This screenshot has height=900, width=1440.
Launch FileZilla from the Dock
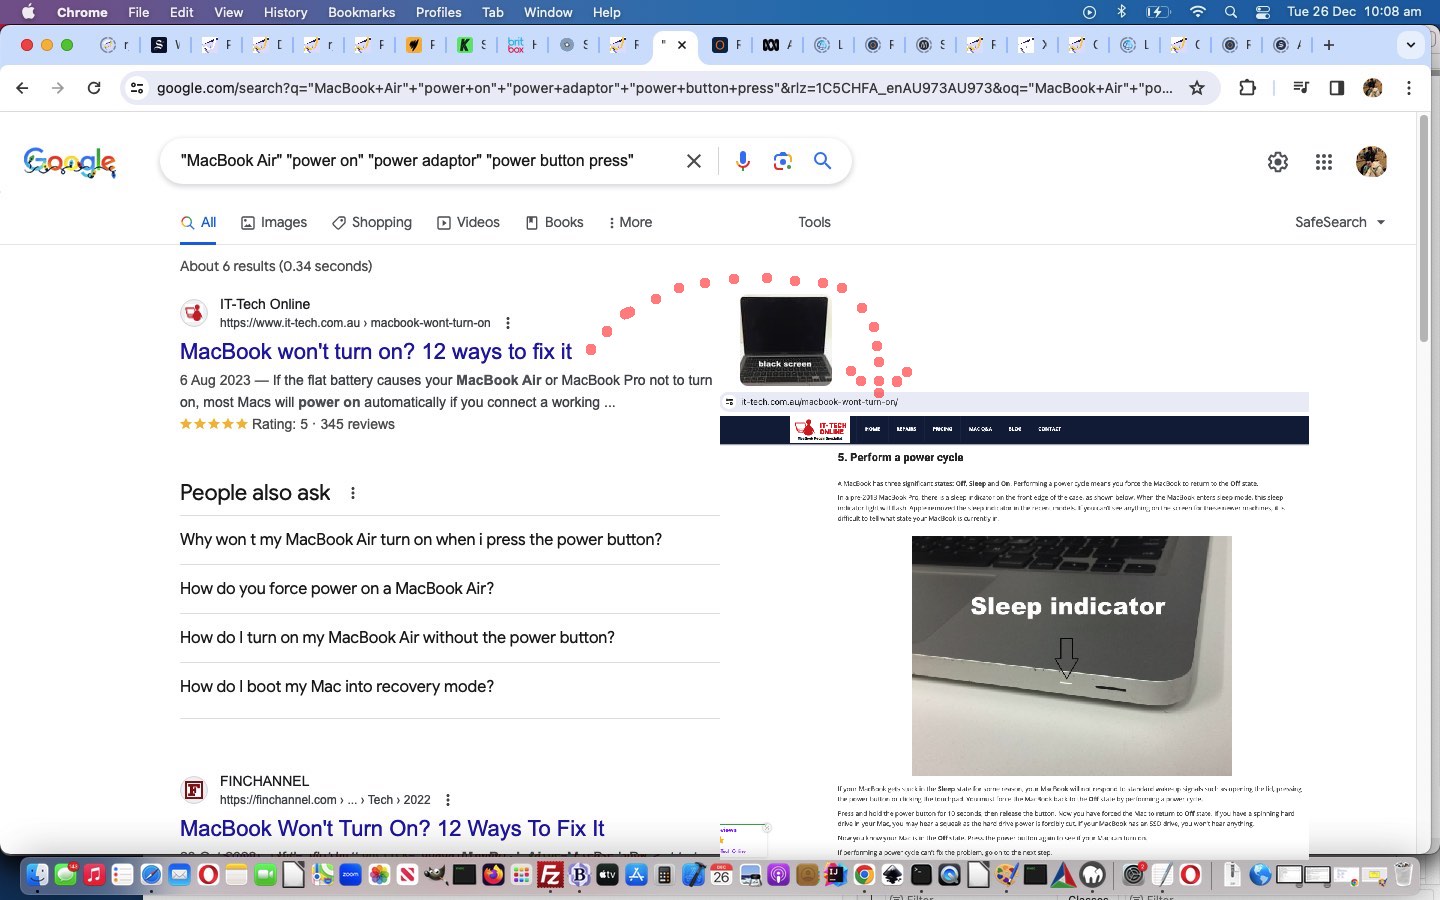(550, 875)
